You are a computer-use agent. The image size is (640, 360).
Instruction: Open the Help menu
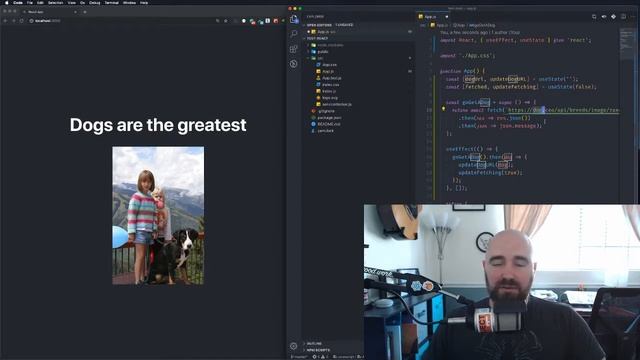144,2
